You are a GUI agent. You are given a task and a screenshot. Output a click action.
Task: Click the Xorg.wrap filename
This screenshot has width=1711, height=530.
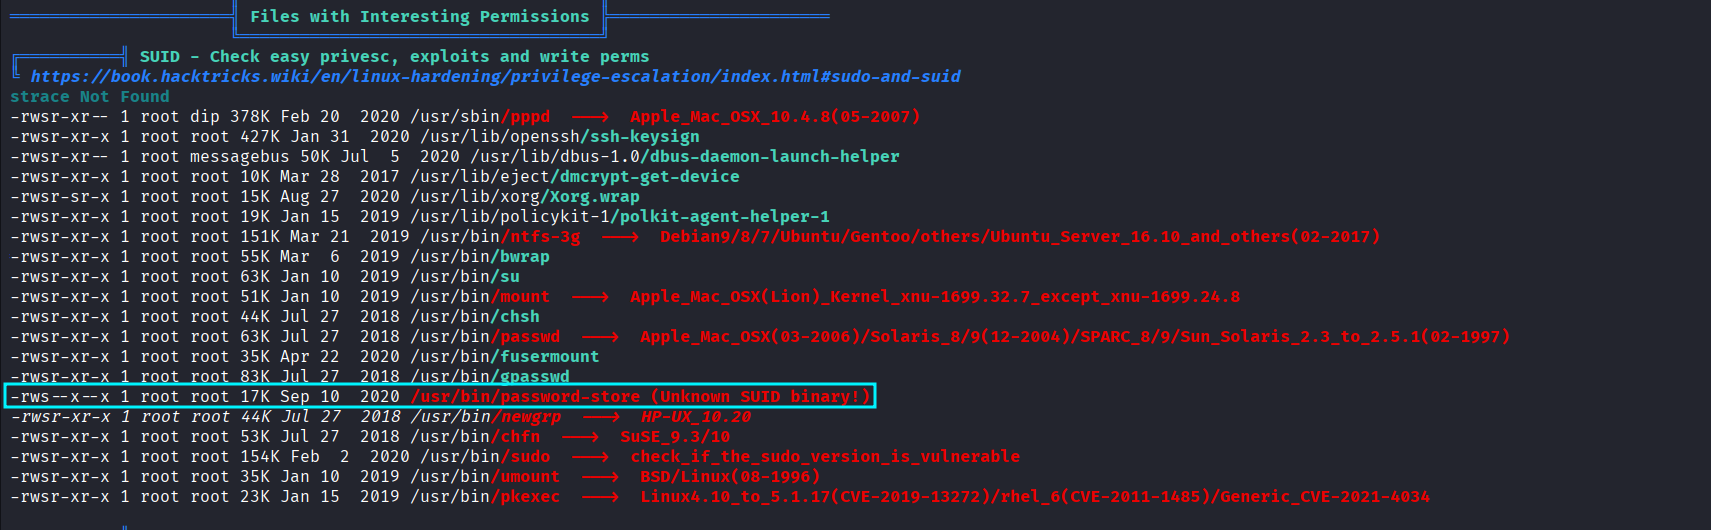(x=595, y=197)
